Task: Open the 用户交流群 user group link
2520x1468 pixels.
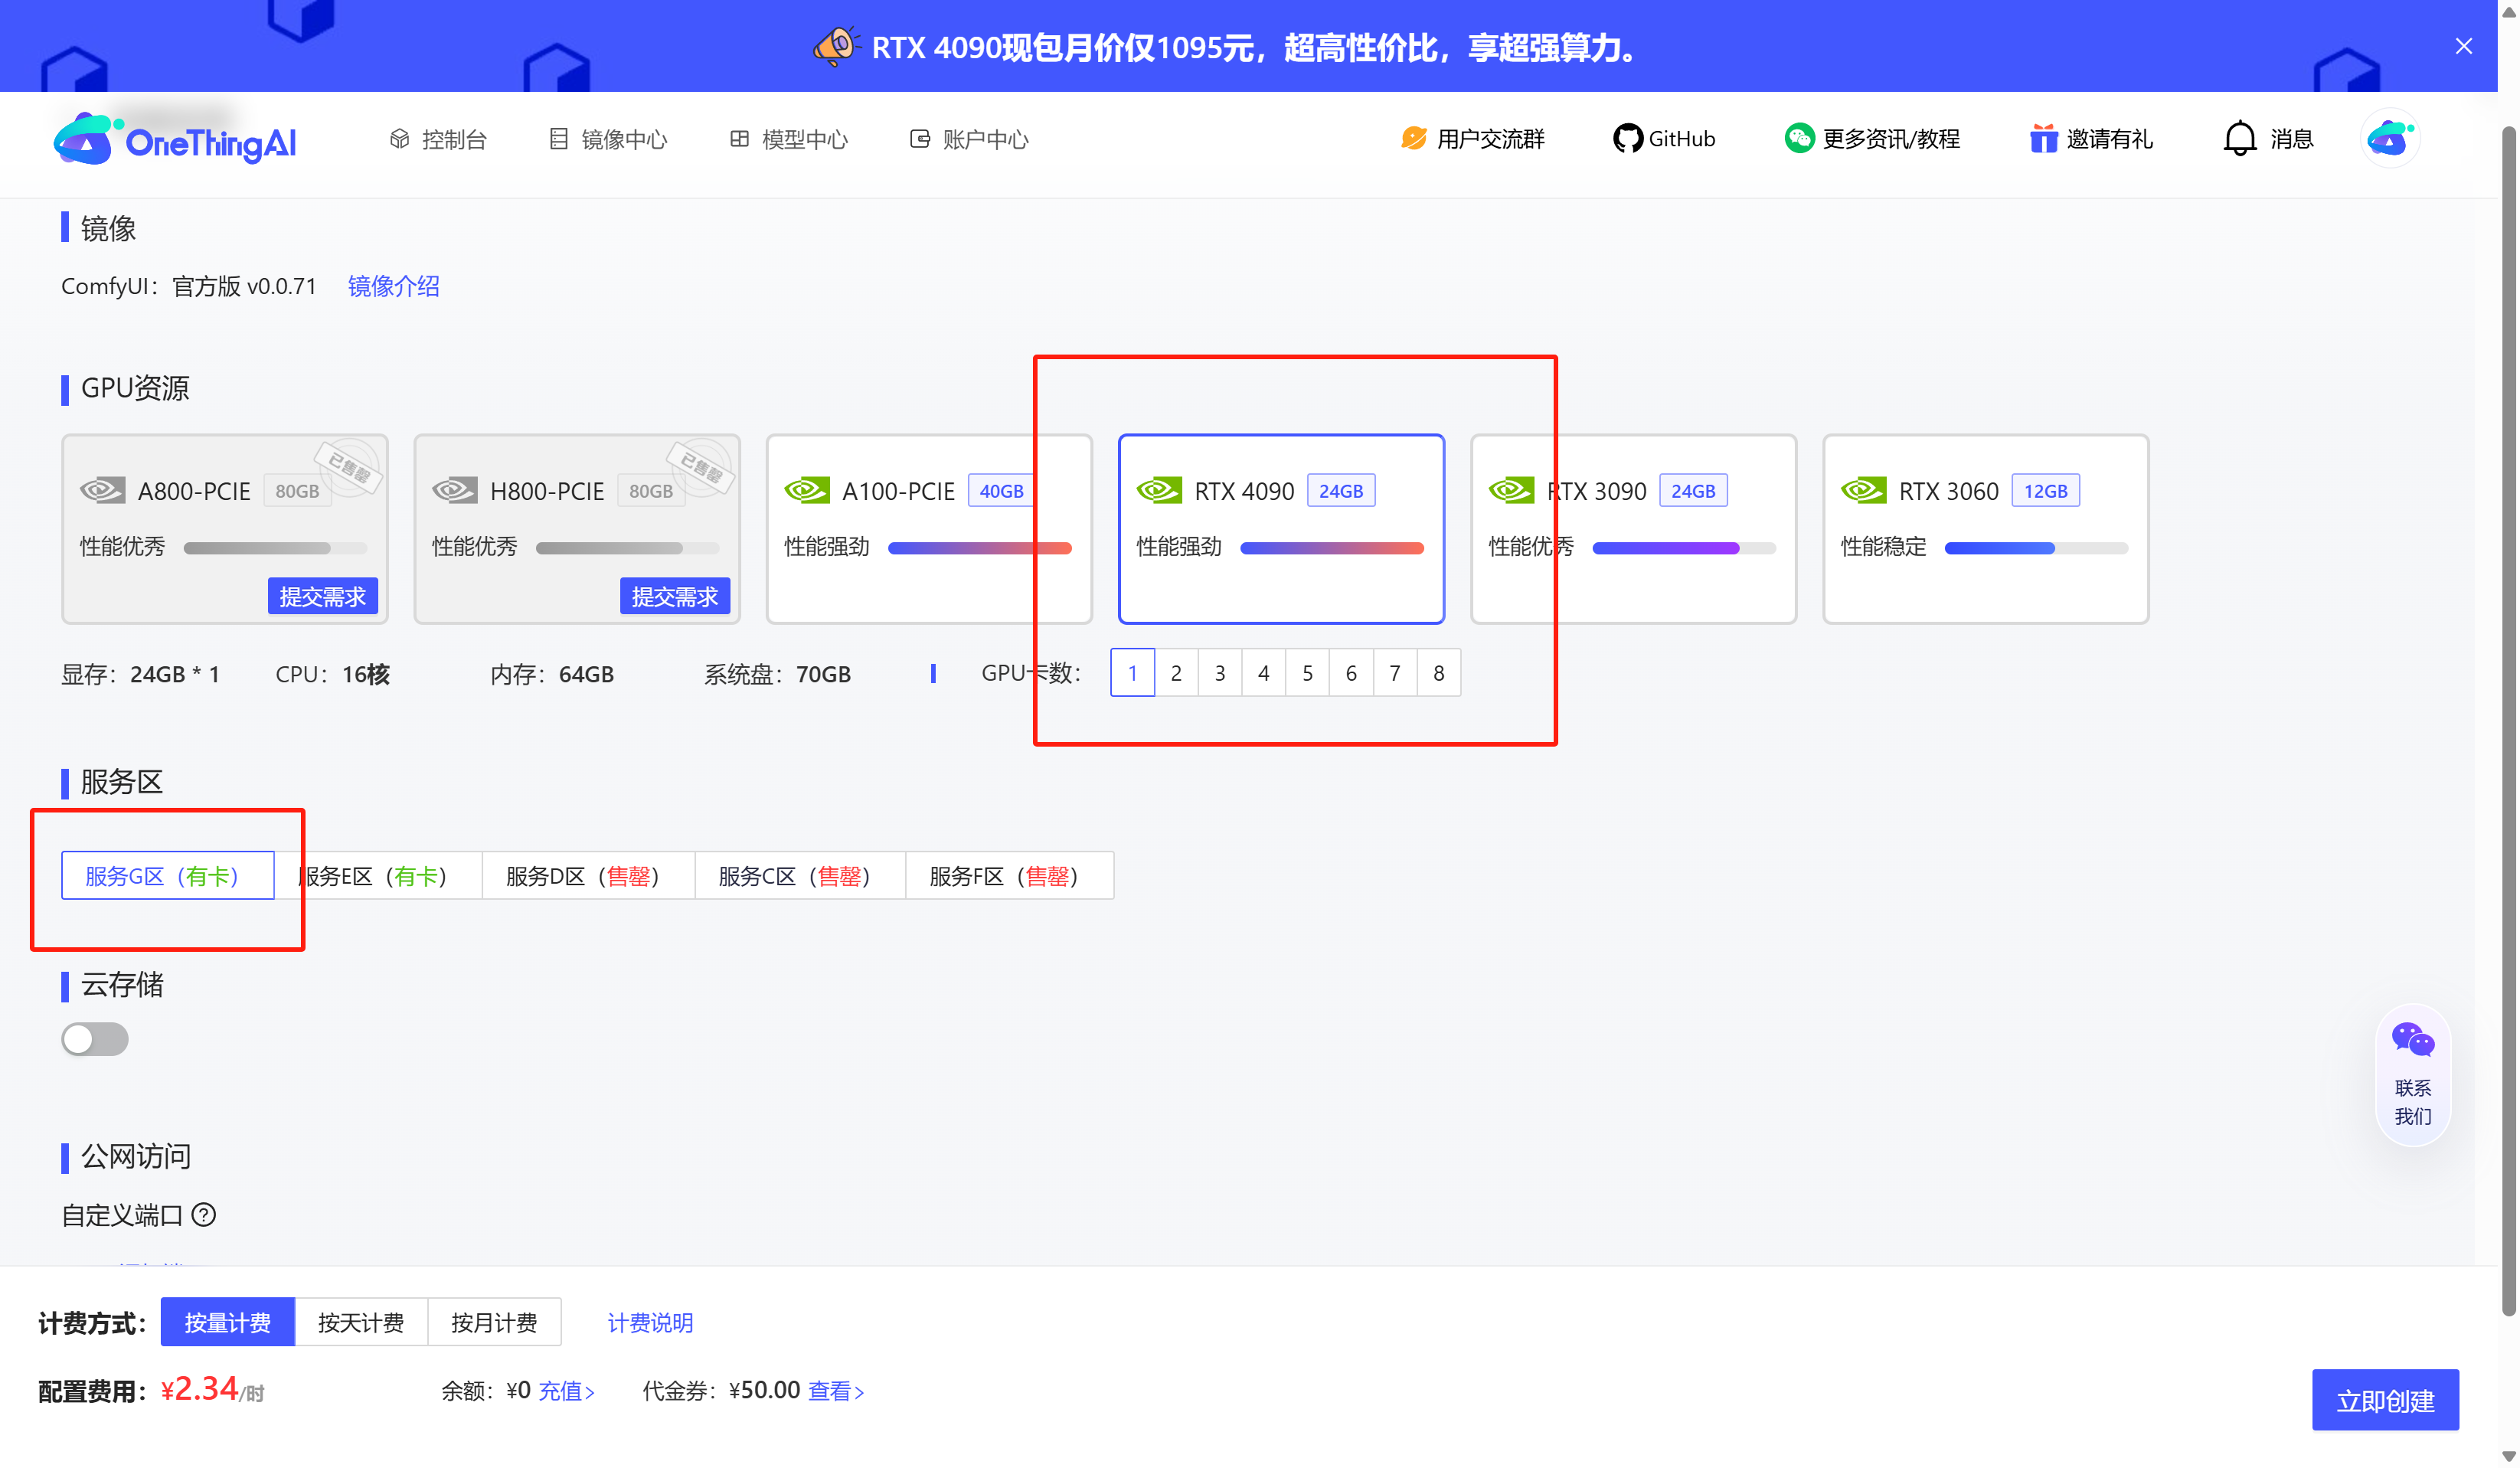Action: click(x=1473, y=139)
